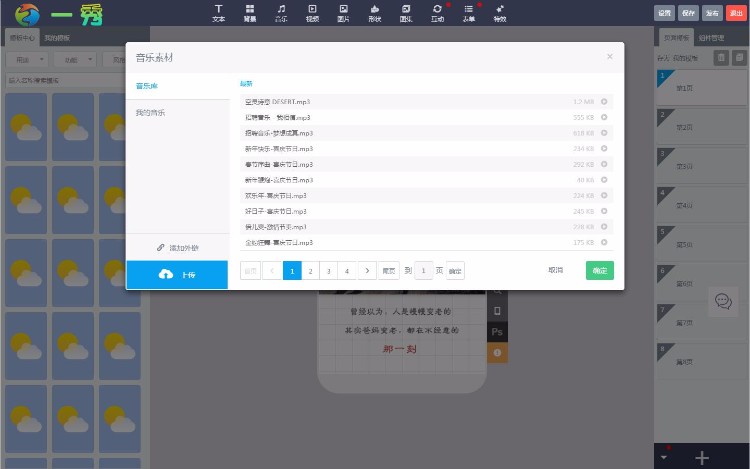Play the preview for the 175 KB track
The width and height of the screenshot is (750, 469).
coord(604,242)
